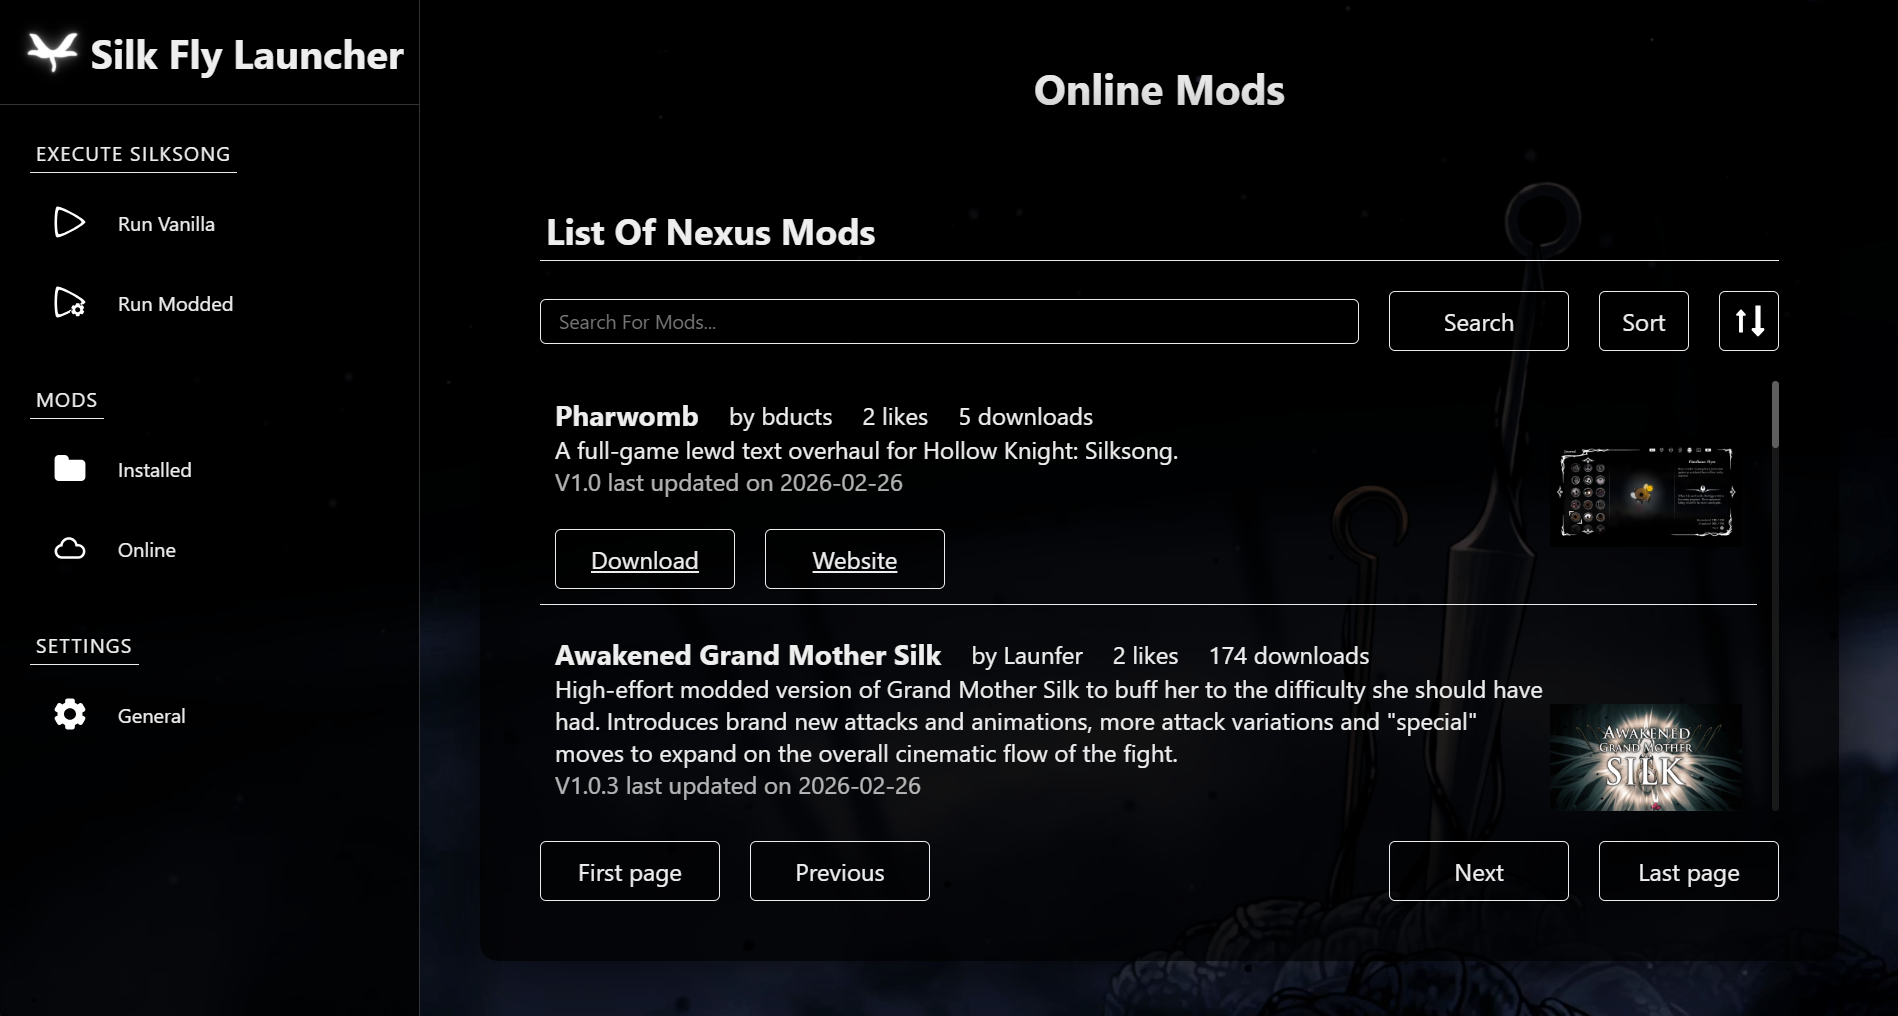Open the Installed mods folder icon
1898x1016 pixels.
pyautogui.click(x=69, y=469)
